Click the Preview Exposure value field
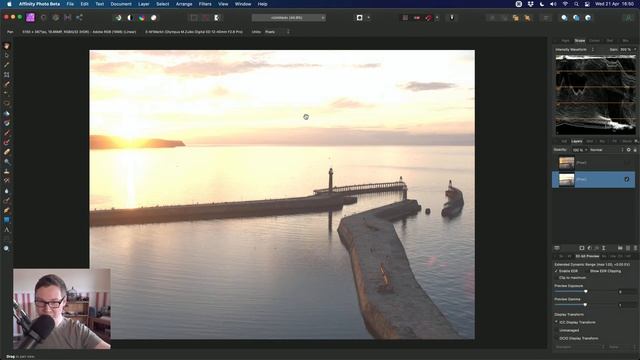Viewport: 640px width, 360px height. coord(627,291)
